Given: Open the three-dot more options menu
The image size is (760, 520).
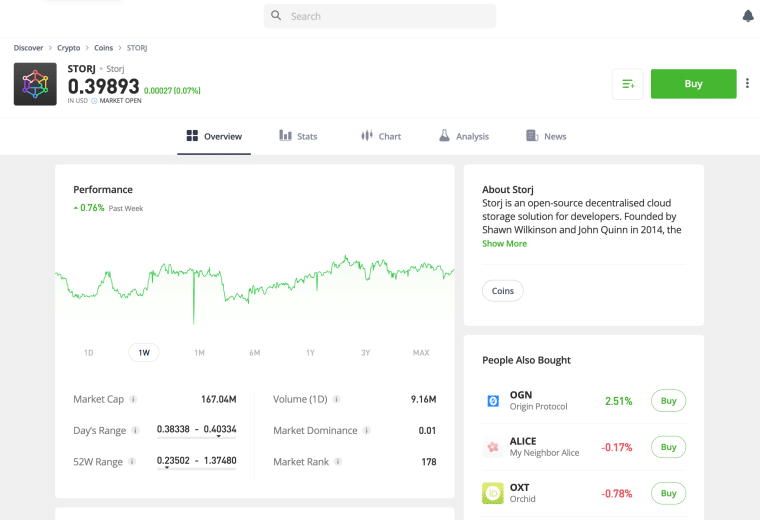Looking at the screenshot, I should [x=747, y=83].
